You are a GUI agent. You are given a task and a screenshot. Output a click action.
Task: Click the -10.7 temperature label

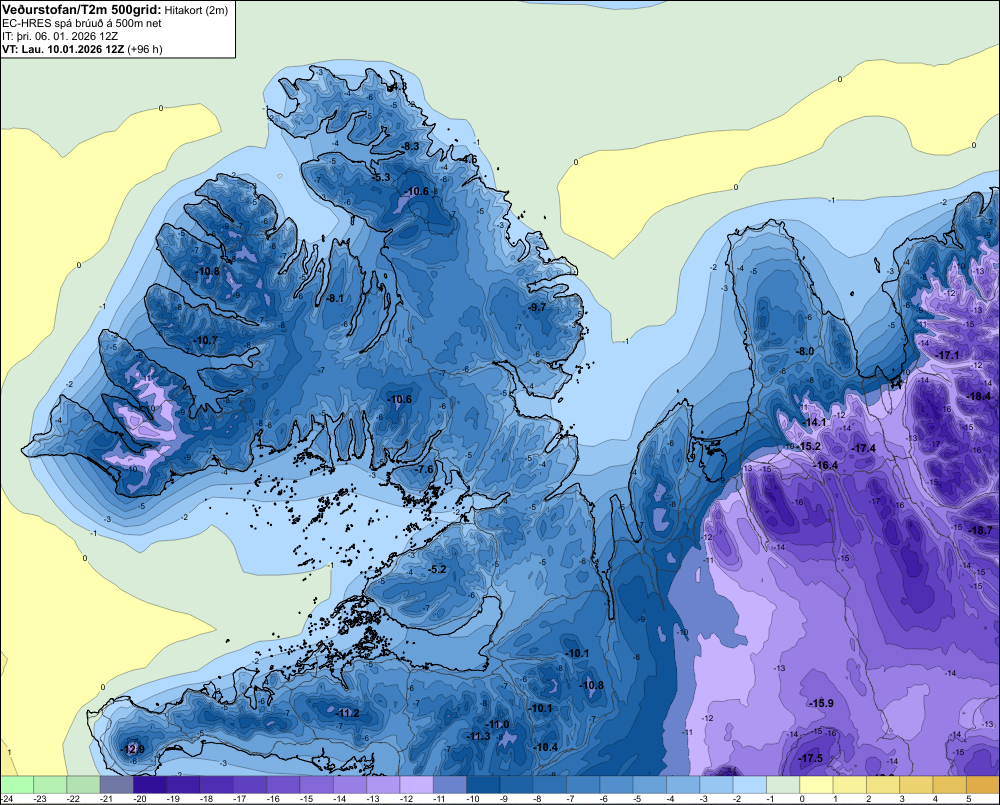click(x=205, y=340)
